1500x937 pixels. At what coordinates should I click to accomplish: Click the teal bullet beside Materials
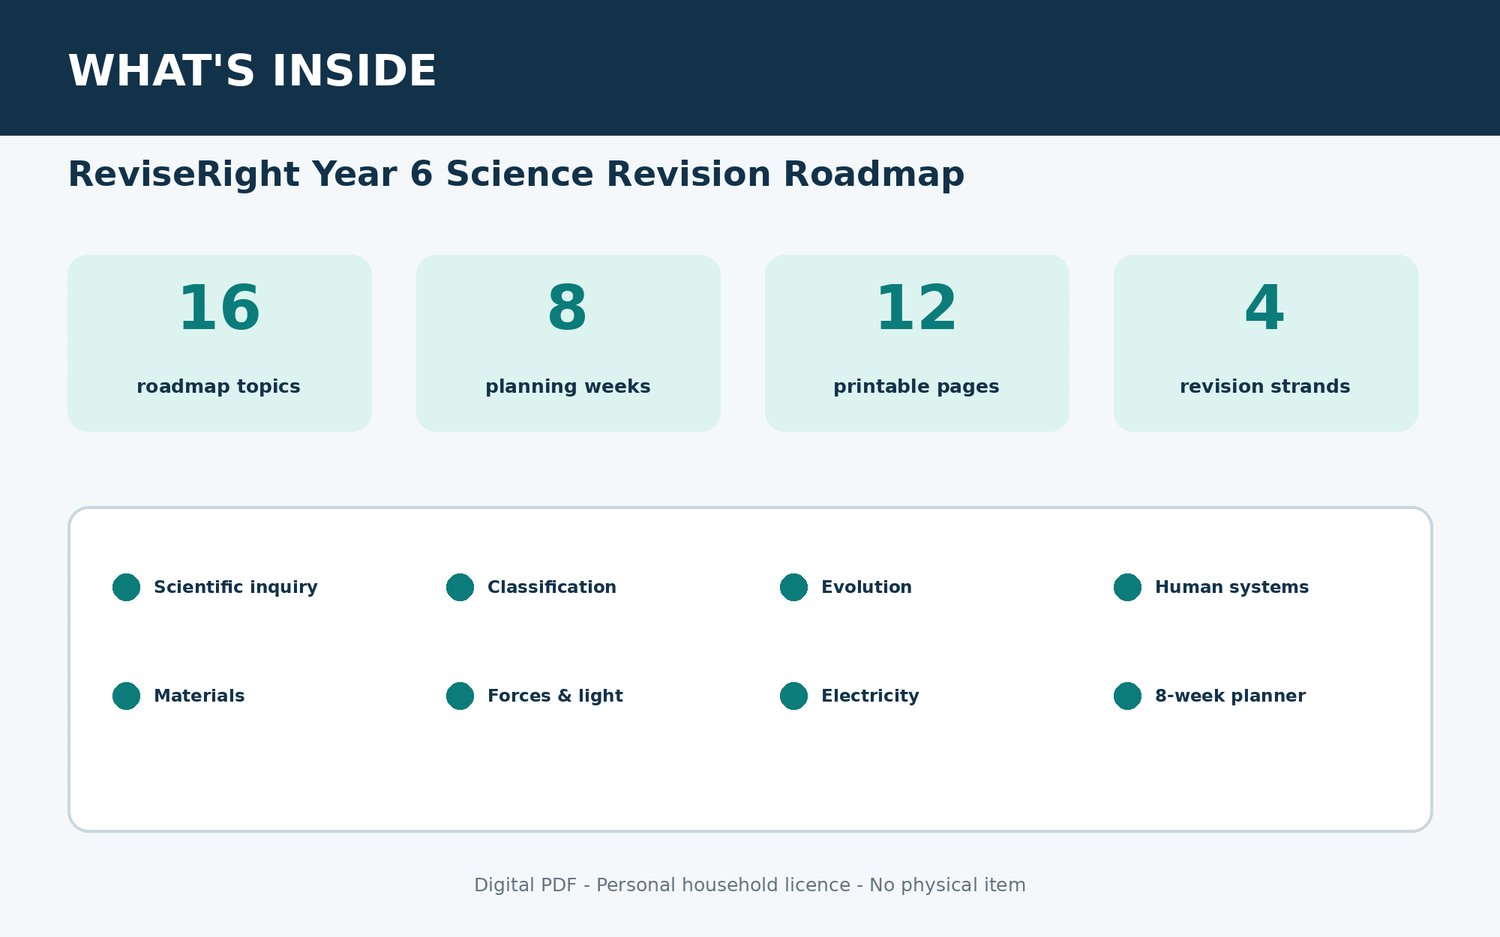coord(126,696)
